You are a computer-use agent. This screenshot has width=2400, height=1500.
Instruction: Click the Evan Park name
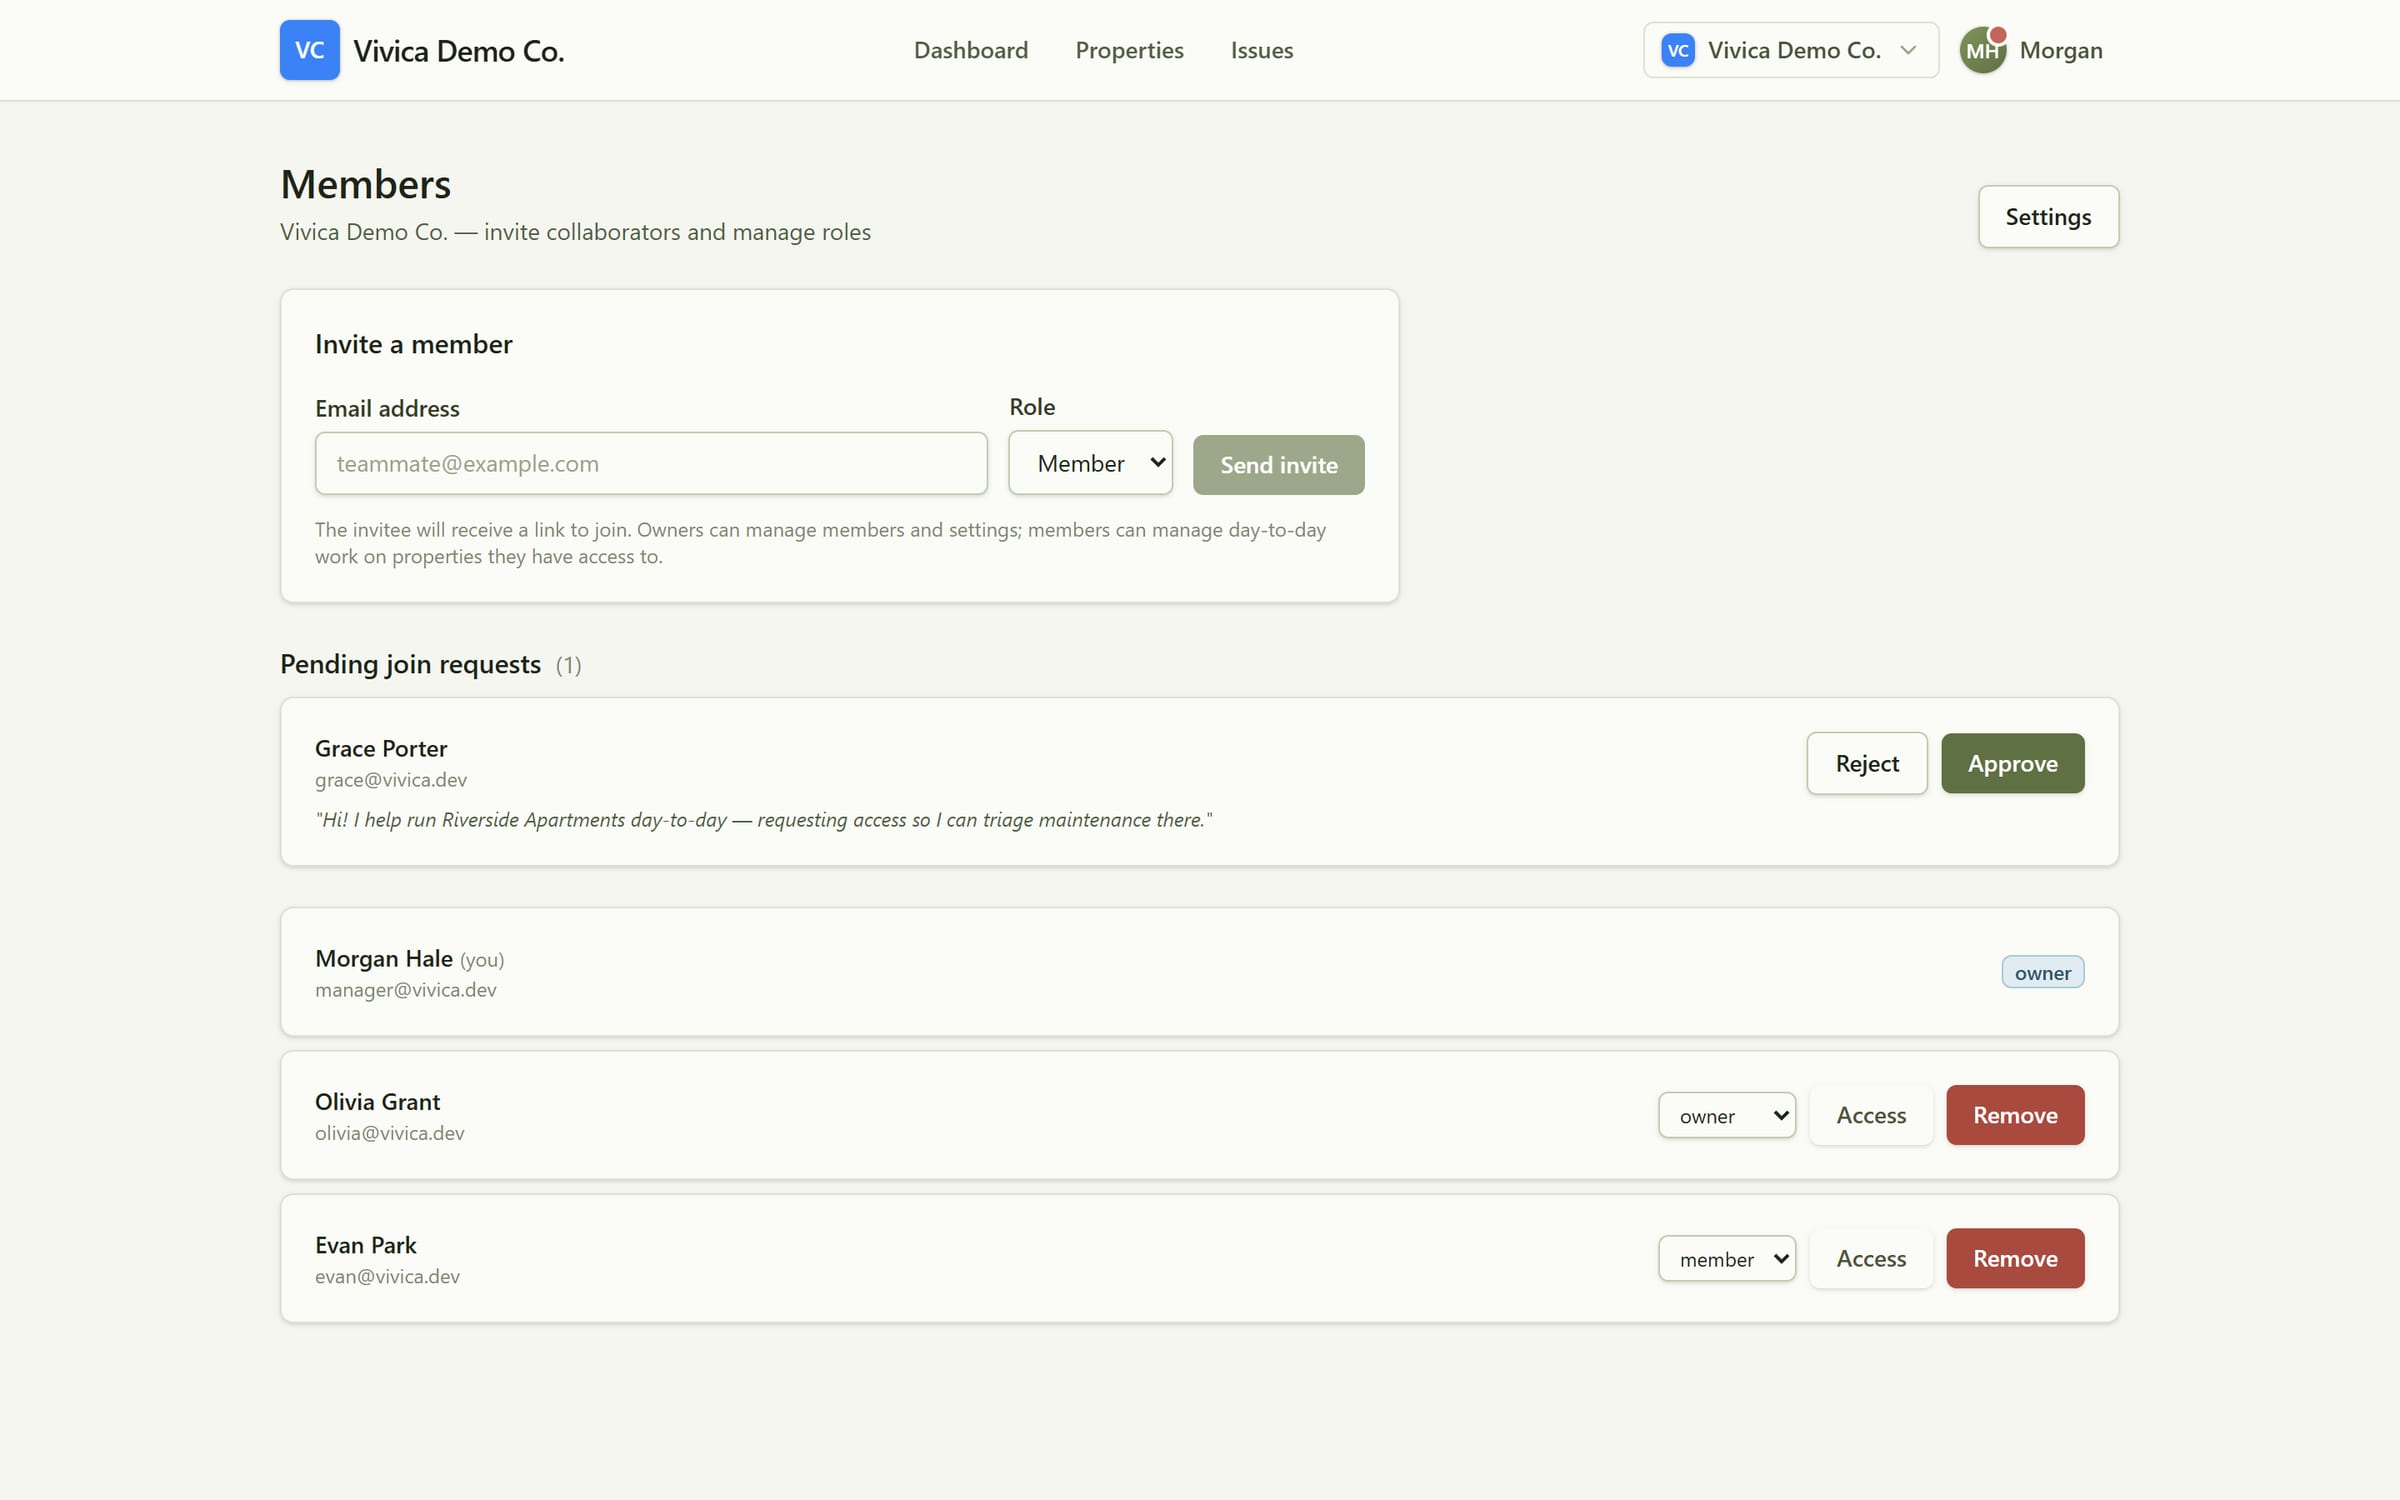tap(365, 1244)
